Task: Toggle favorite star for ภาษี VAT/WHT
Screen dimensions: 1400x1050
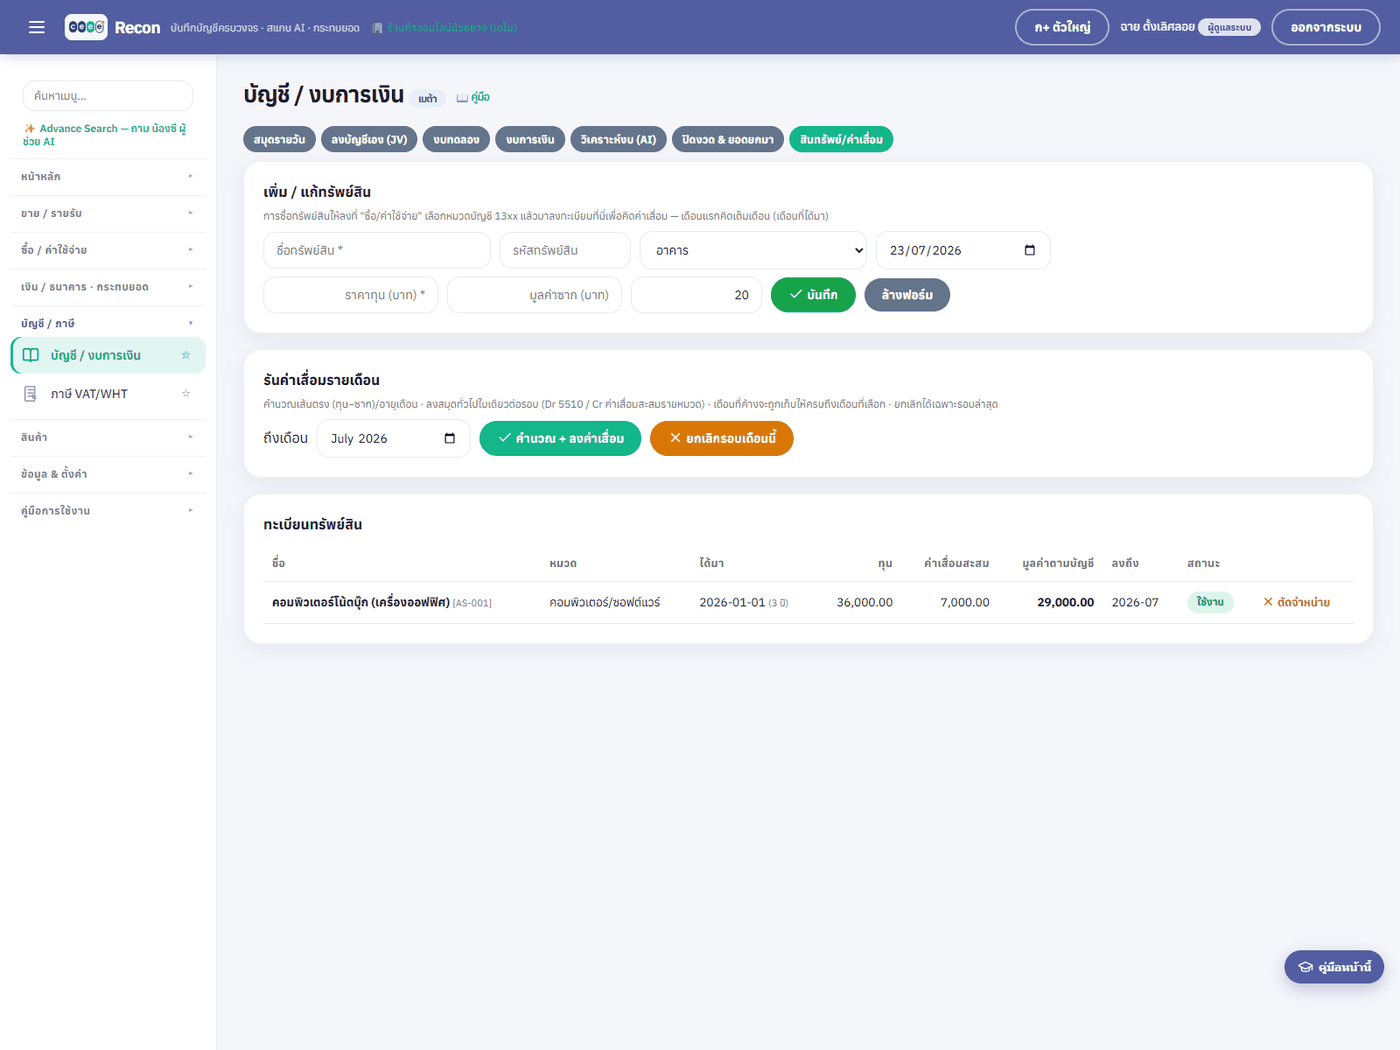Action: (186, 394)
